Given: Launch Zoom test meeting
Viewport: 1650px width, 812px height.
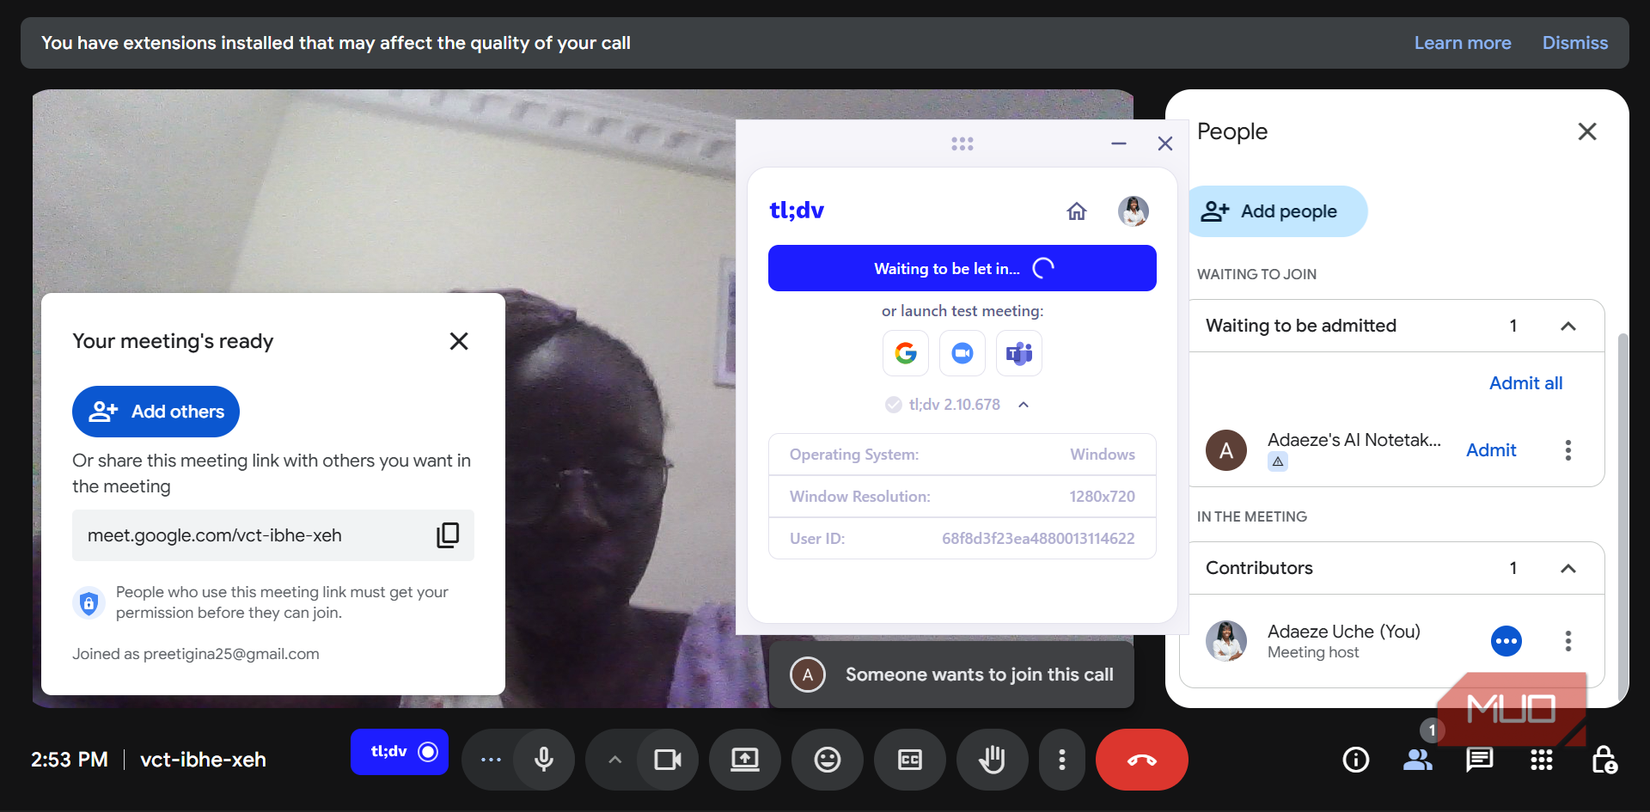Looking at the screenshot, I should [962, 353].
